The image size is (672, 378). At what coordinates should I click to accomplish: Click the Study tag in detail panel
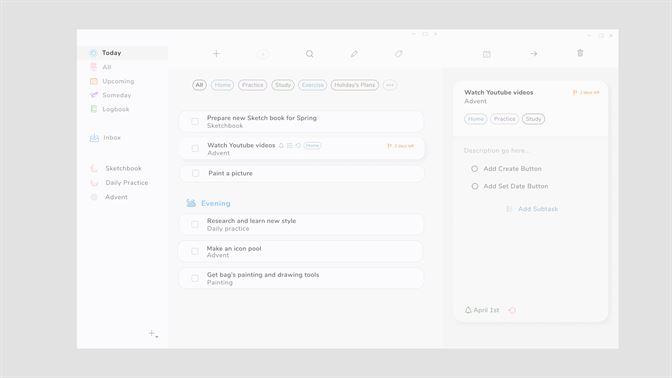click(x=533, y=119)
